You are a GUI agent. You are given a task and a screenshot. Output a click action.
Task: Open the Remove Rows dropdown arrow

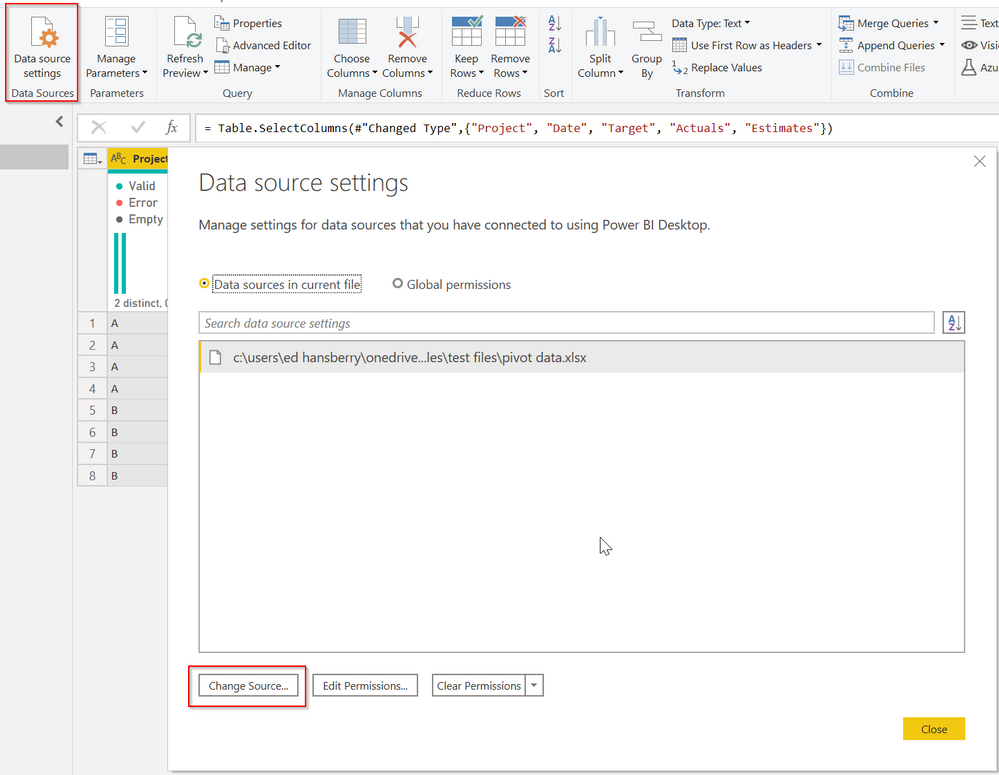(x=524, y=73)
